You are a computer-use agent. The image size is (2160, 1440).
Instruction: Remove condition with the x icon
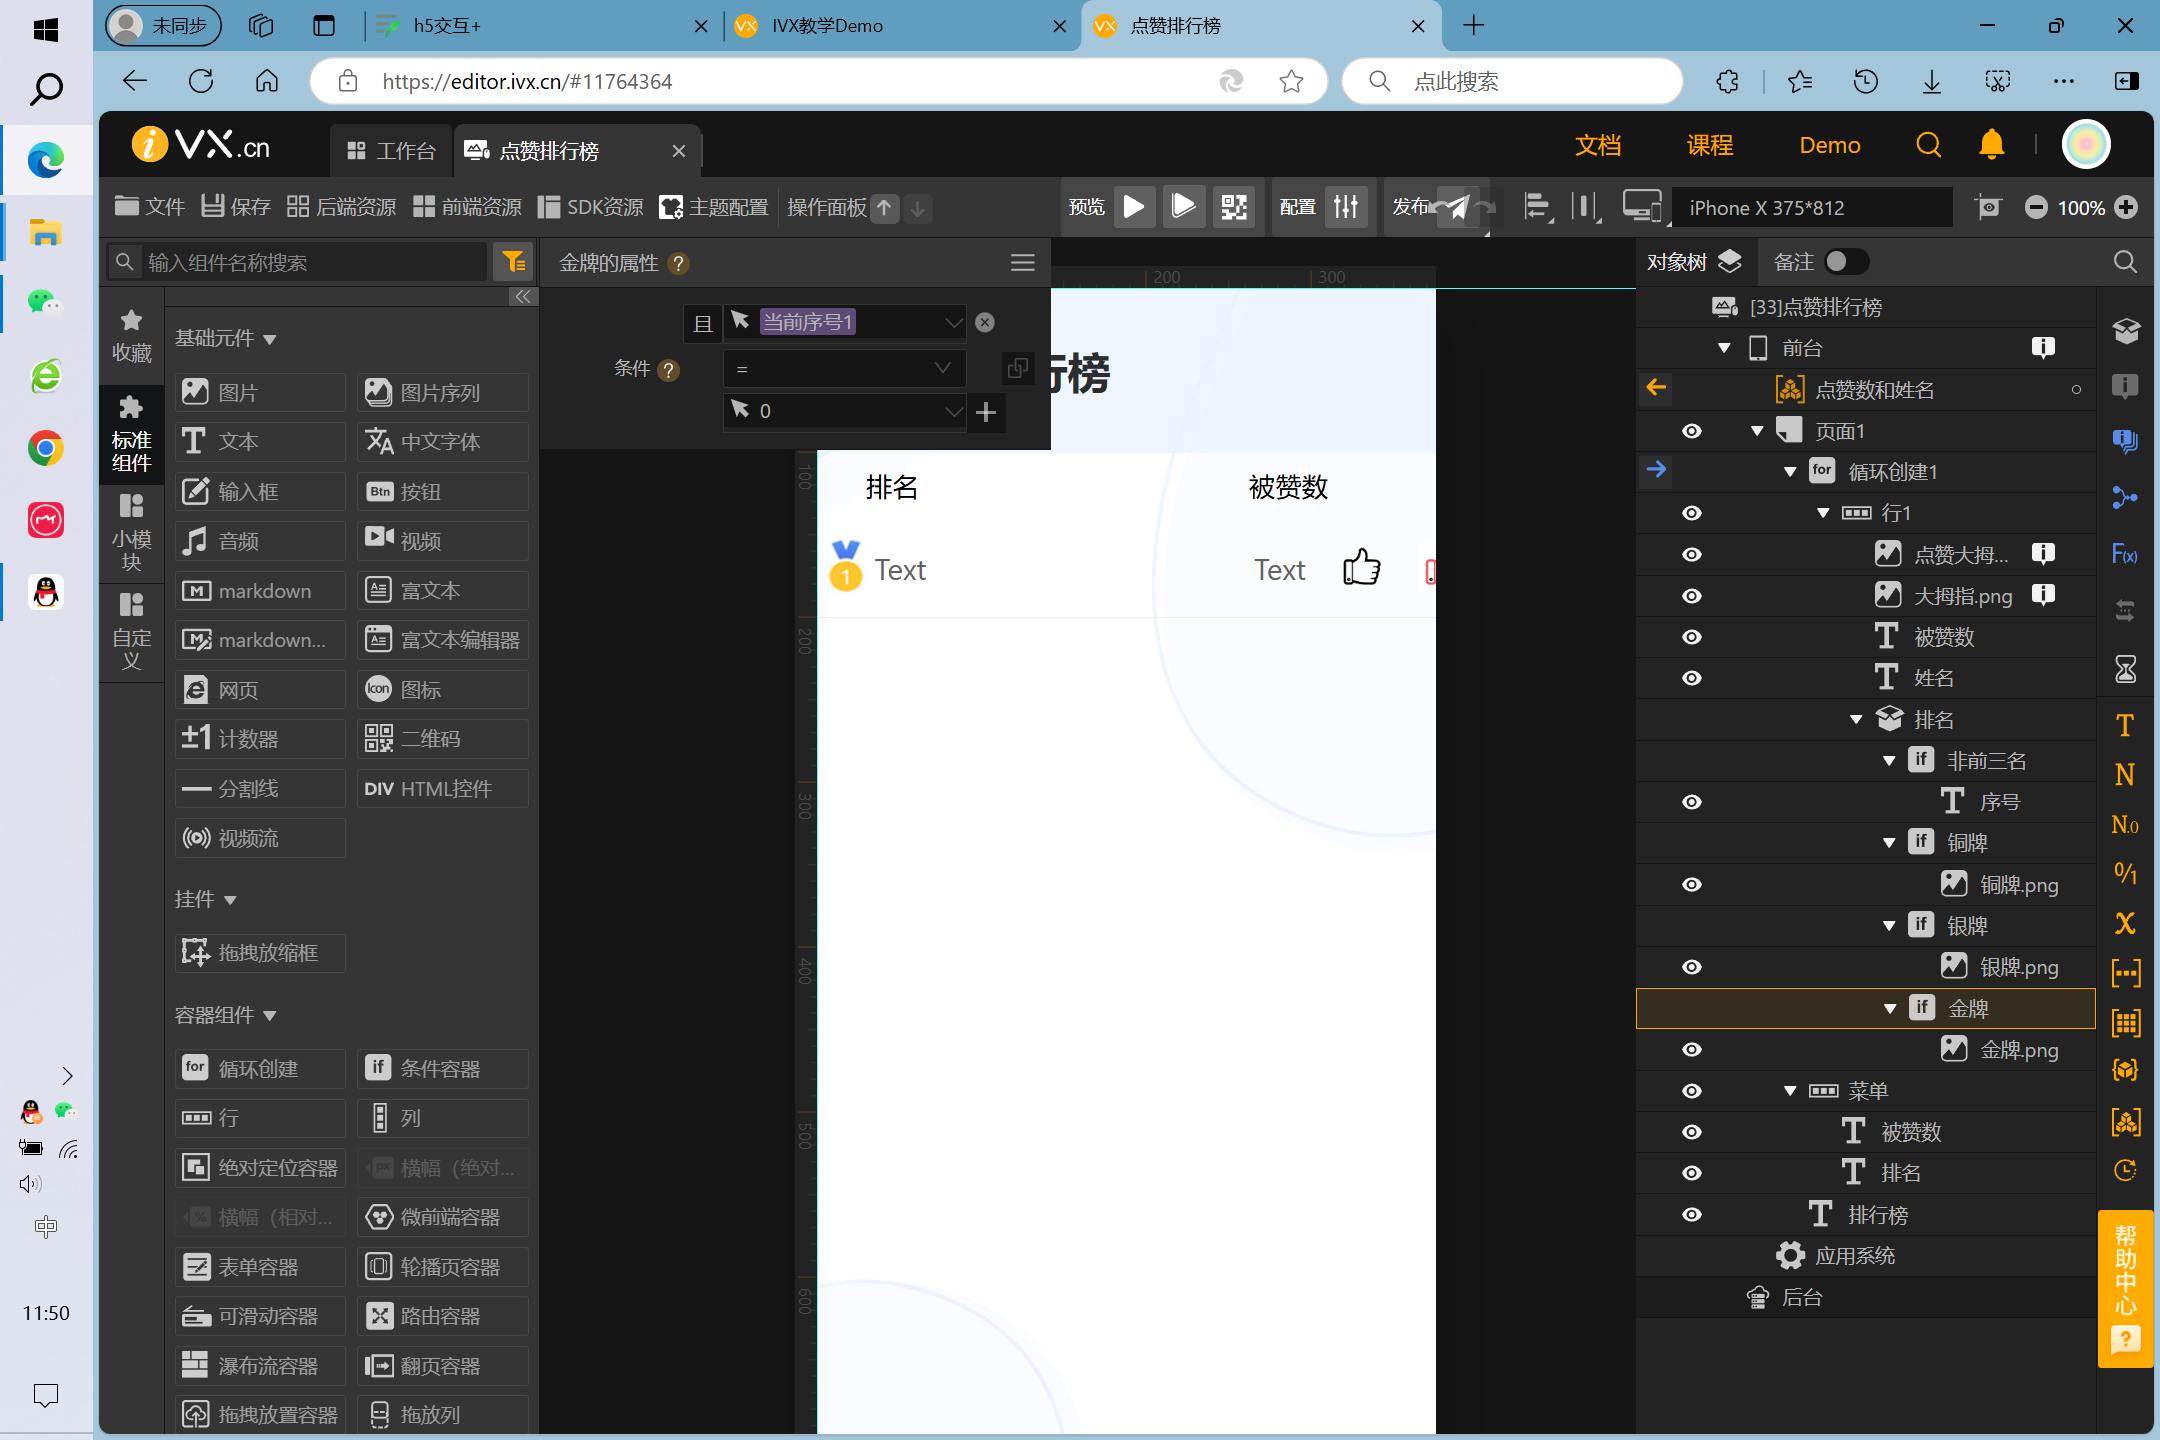click(985, 322)
